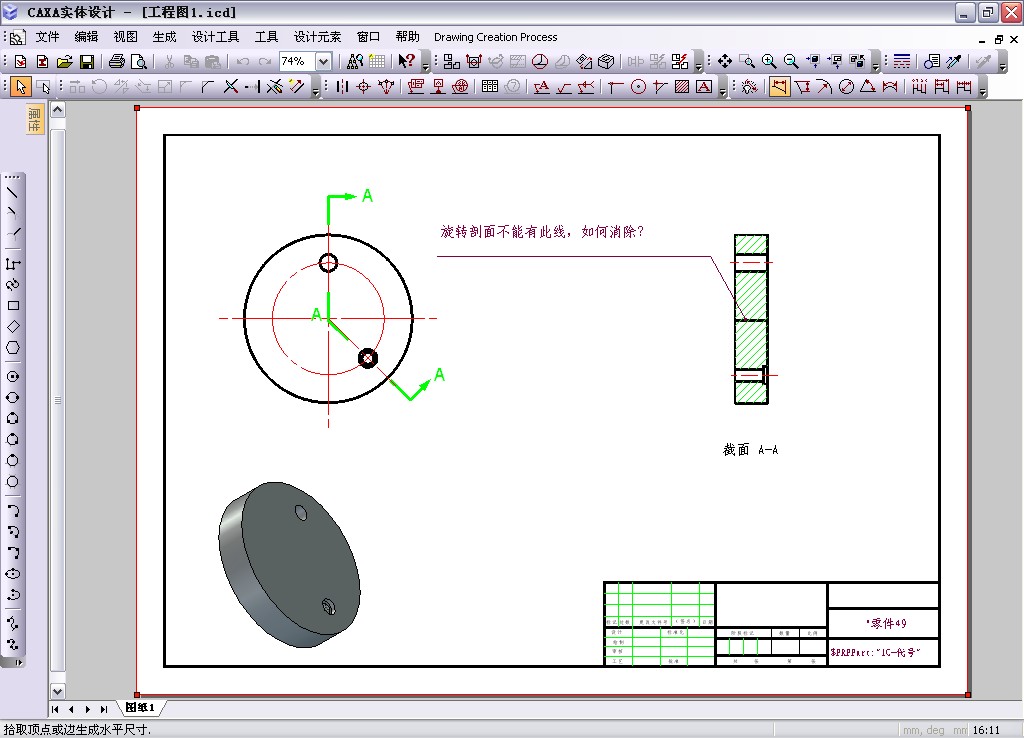Click the 截面 A-A section label

[750, 450]
